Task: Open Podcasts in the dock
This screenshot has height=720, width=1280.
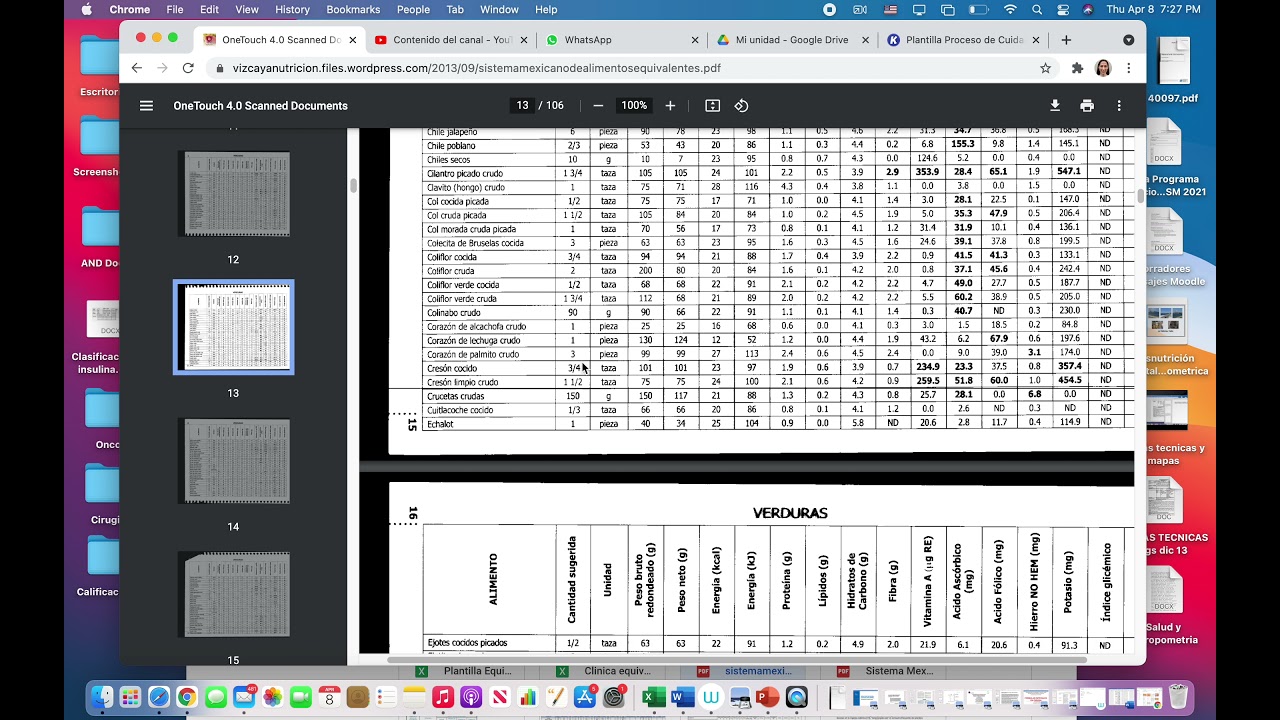Action: click(471, 697)
